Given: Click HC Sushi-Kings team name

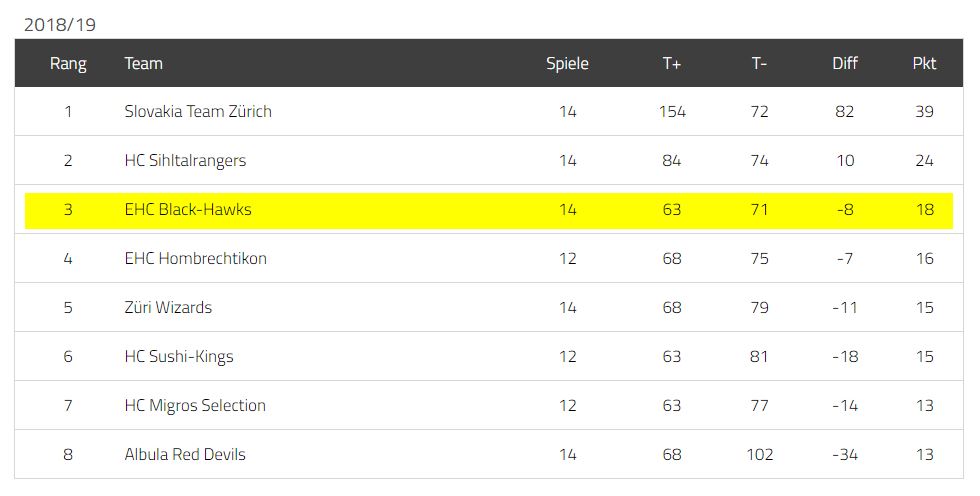Looking at the screenshot, I should 179,356.
